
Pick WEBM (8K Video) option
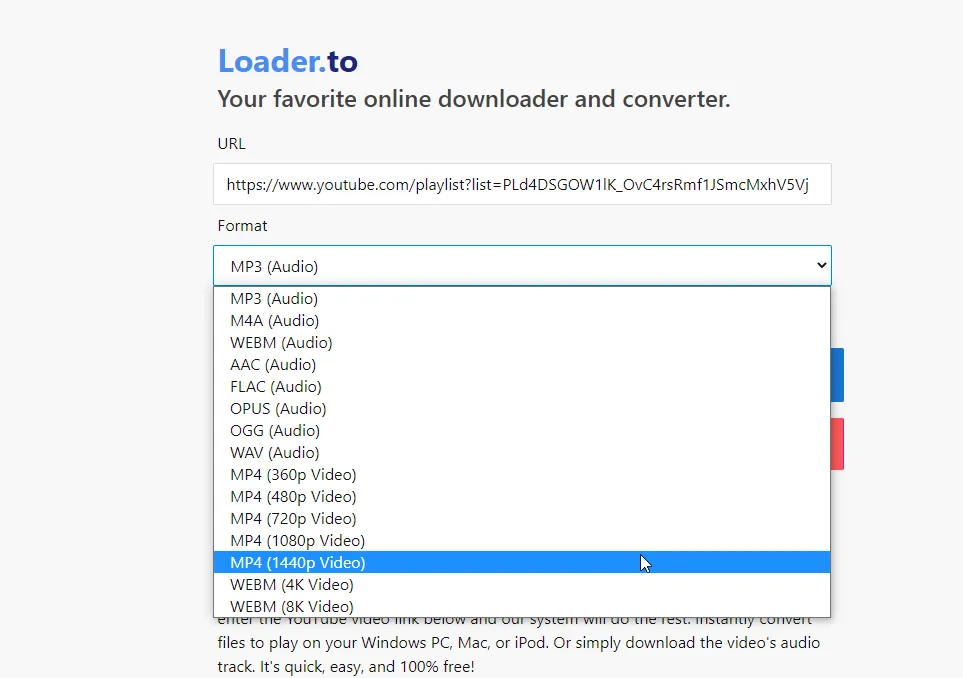tap(522, 607)
